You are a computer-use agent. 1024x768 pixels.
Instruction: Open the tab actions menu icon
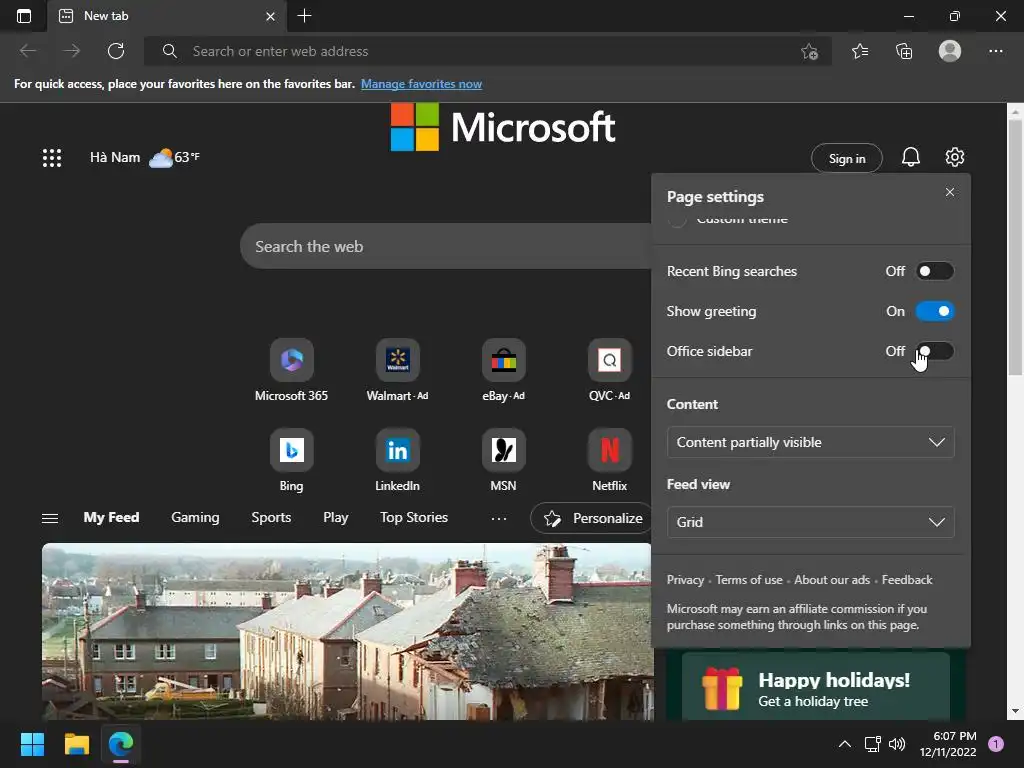(x=24, y=16)
